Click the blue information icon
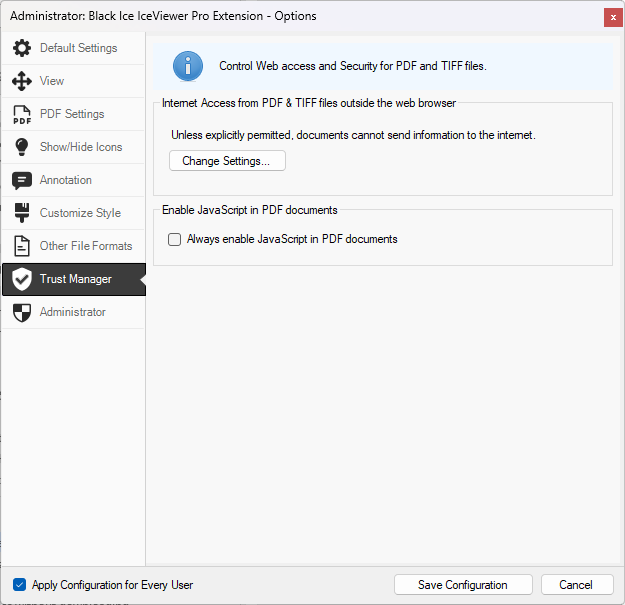The height and width of the screenshot is (605, 625). tap(188, 66)
